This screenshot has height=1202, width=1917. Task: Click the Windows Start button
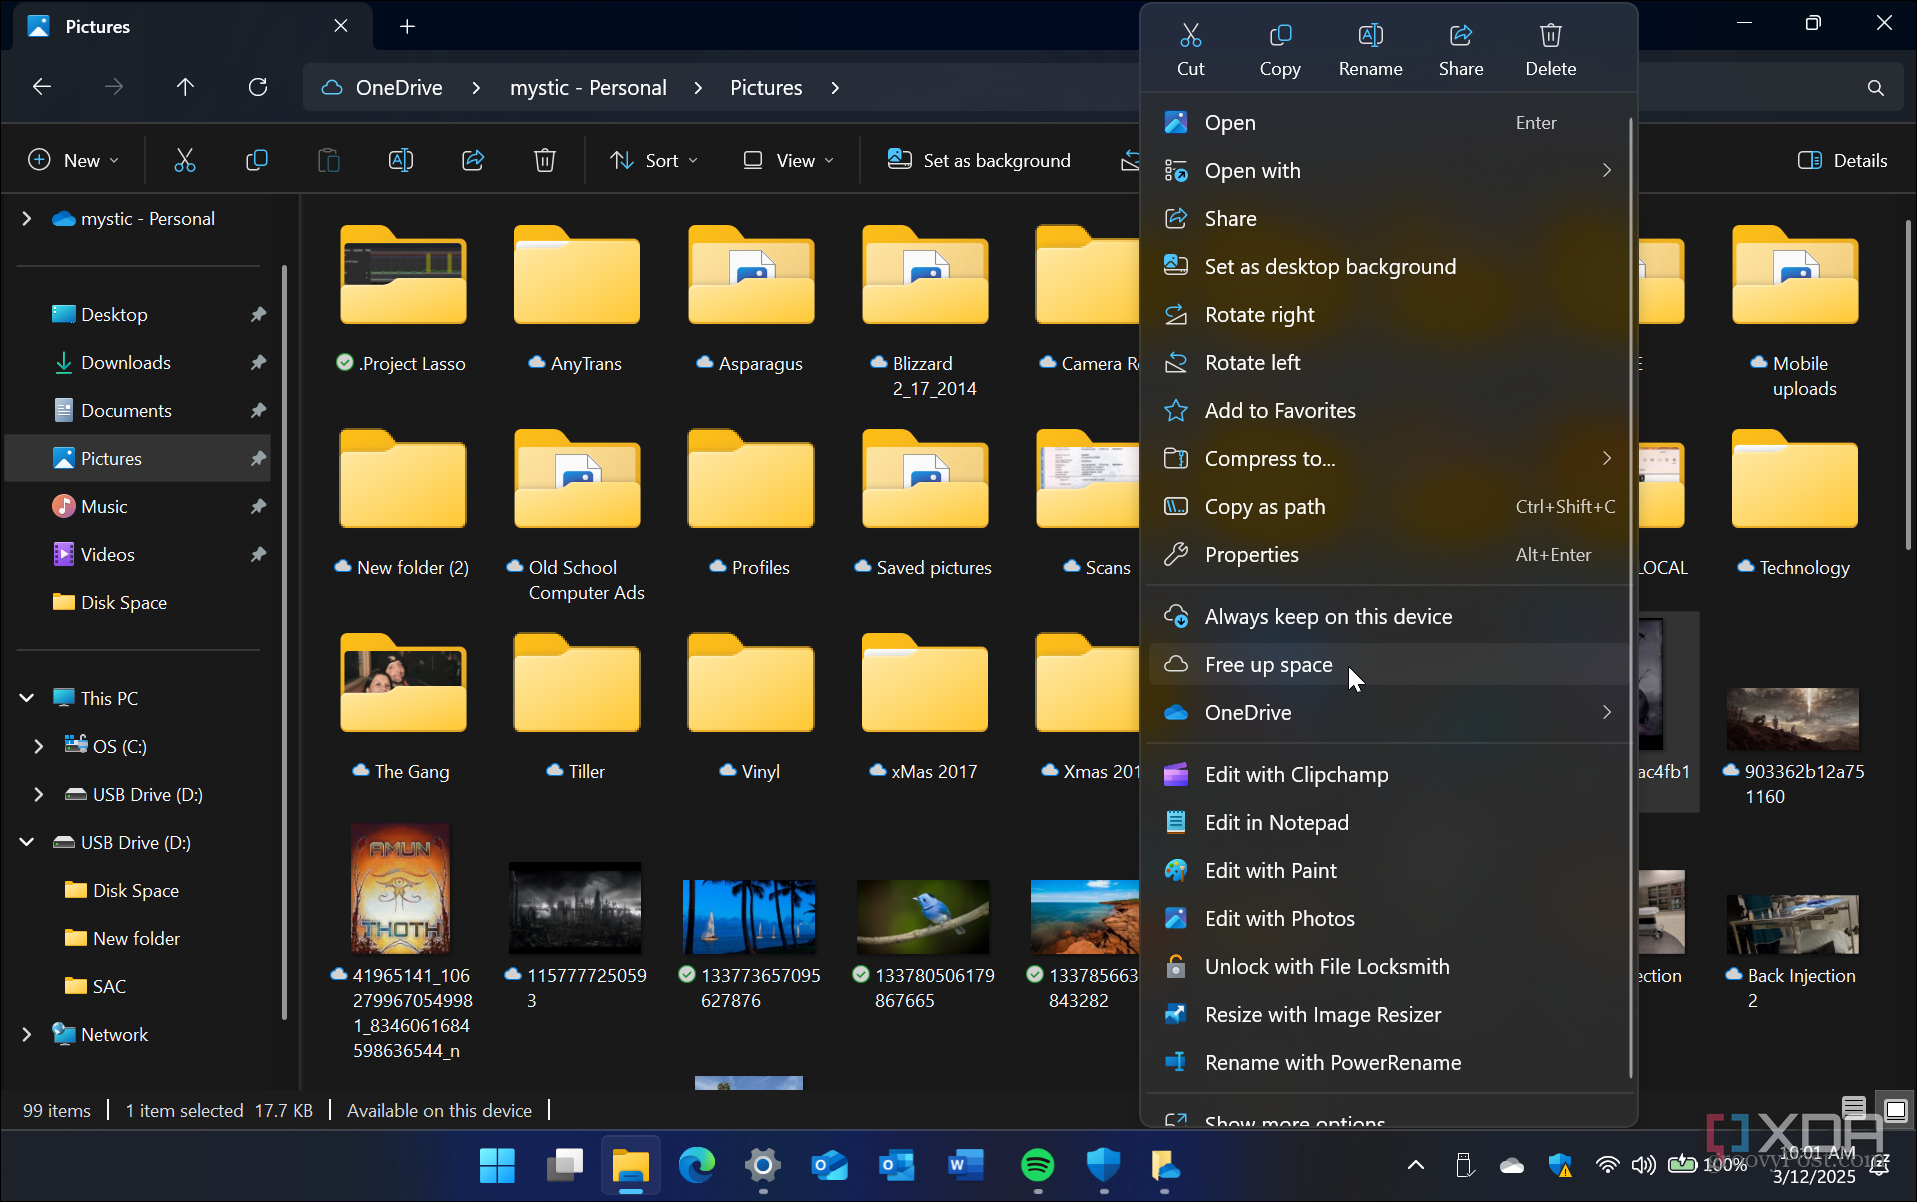(497, 1165)
